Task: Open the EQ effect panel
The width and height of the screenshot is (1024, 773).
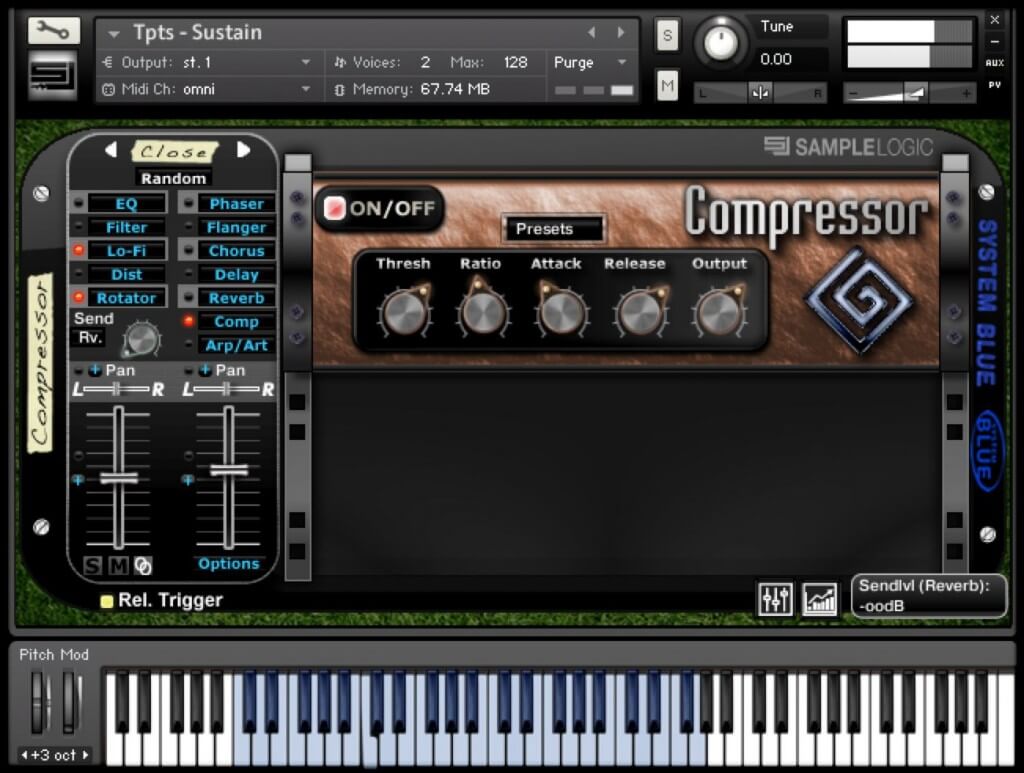Action: pos(127,204)
